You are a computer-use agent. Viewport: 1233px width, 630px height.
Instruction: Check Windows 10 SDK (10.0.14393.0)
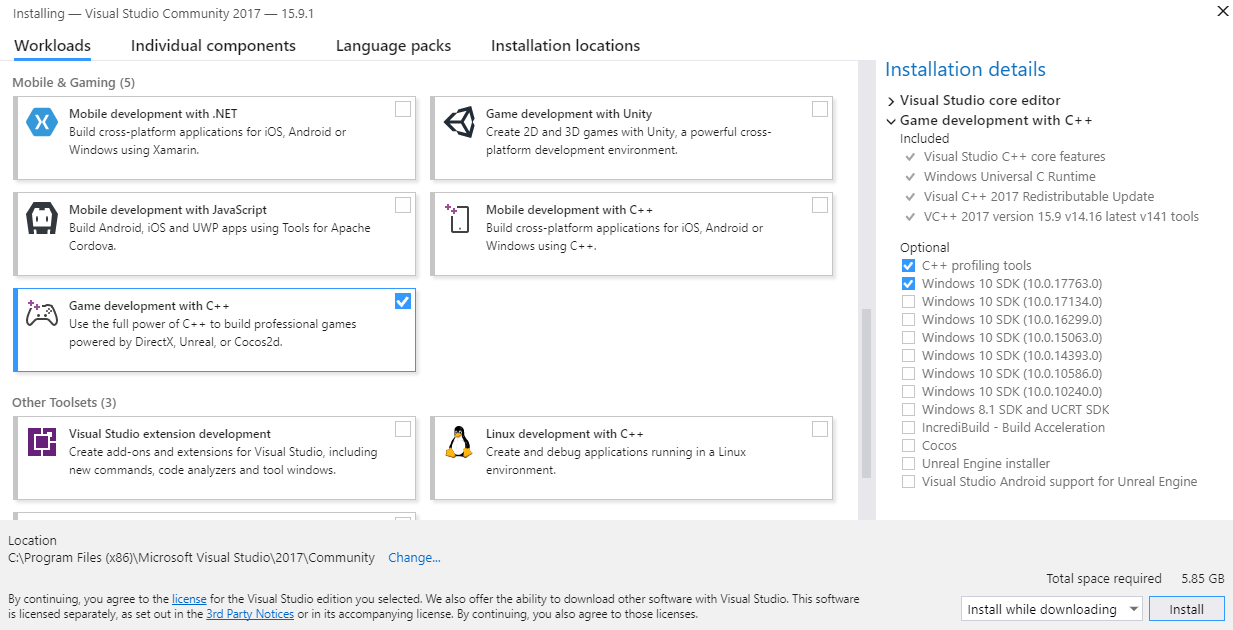[x=908, y=356]
